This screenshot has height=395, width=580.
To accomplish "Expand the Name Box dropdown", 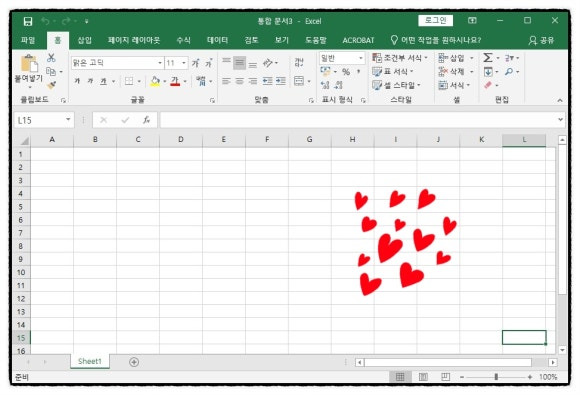I will pos(68,119).
